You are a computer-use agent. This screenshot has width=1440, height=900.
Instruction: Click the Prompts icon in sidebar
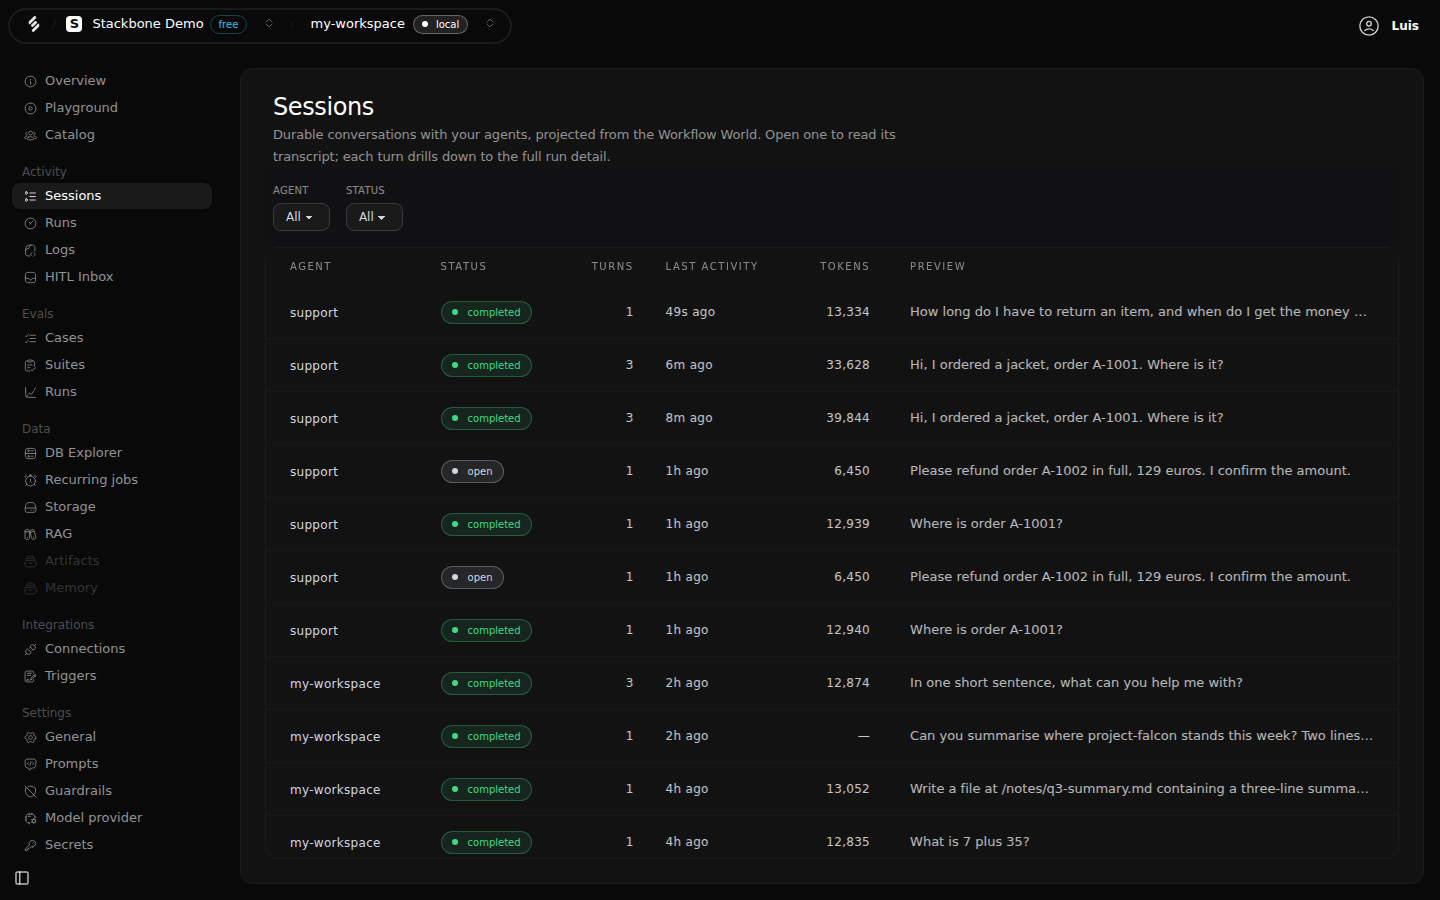pos(30,764)
